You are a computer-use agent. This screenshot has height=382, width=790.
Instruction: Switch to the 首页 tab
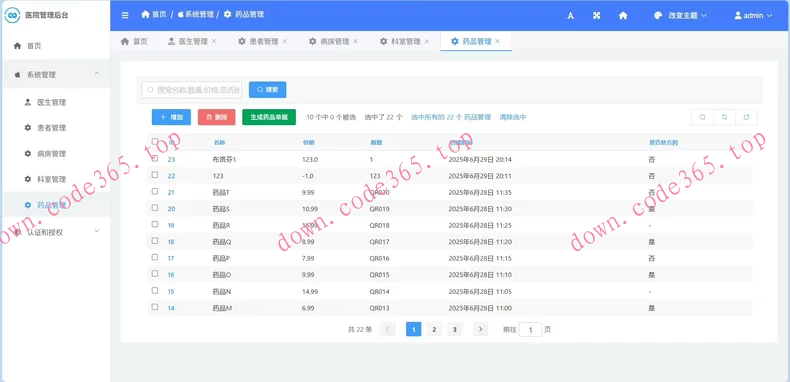pyautogui.click(x=134, y=41)
